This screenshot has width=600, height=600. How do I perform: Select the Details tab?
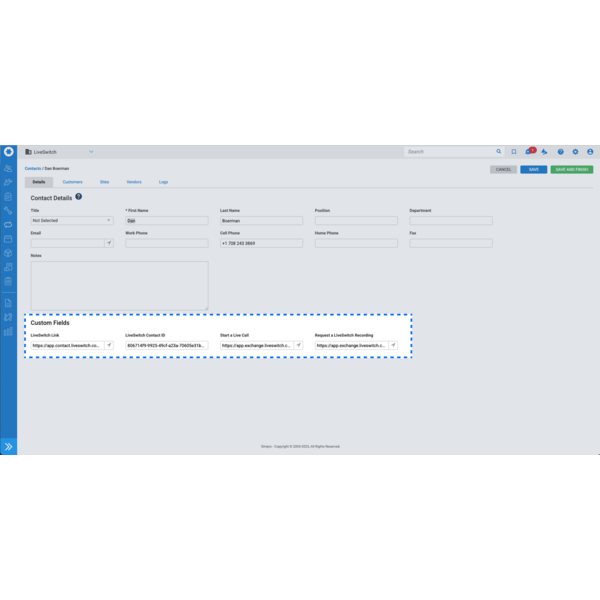coord(39,182)
